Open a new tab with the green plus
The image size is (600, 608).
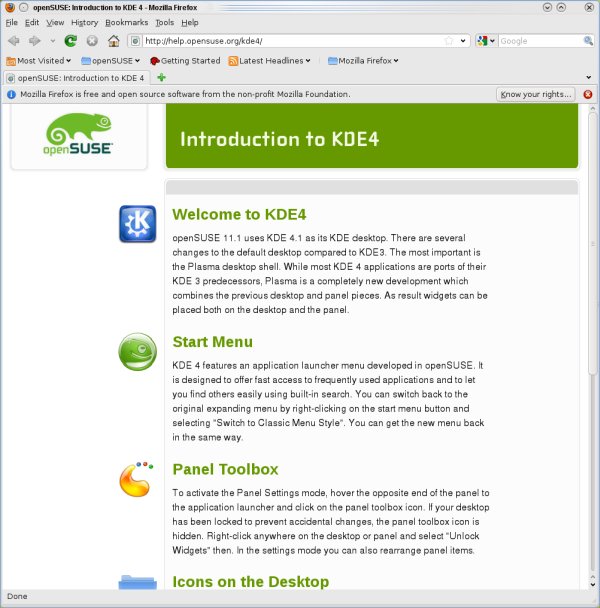(161, 78)
